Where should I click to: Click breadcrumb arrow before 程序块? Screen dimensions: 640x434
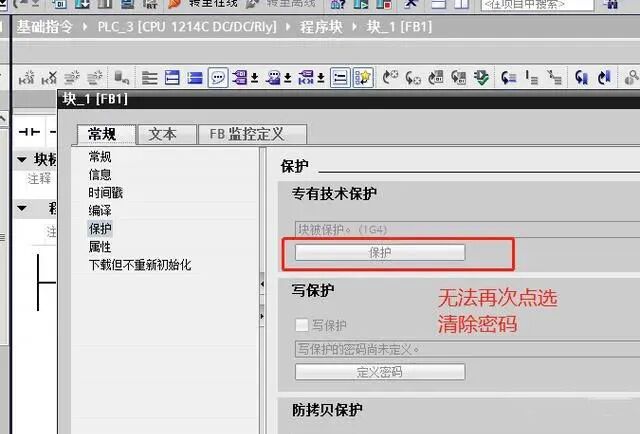tap(288, 27)
